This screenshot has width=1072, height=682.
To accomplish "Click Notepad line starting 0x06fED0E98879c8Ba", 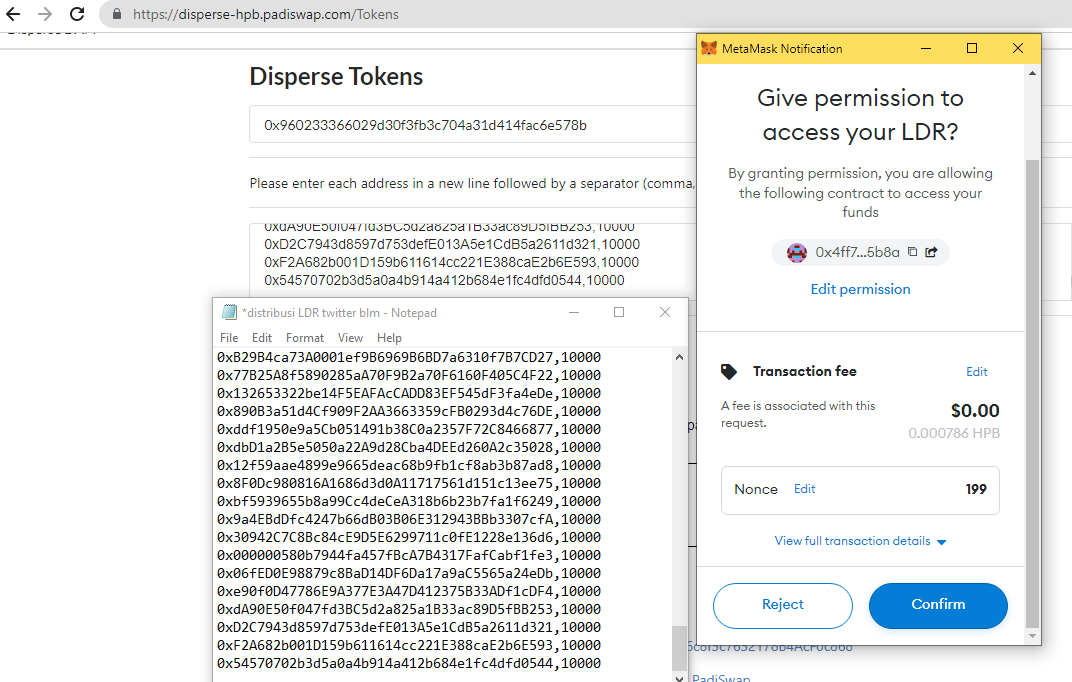I will [409, 573].
